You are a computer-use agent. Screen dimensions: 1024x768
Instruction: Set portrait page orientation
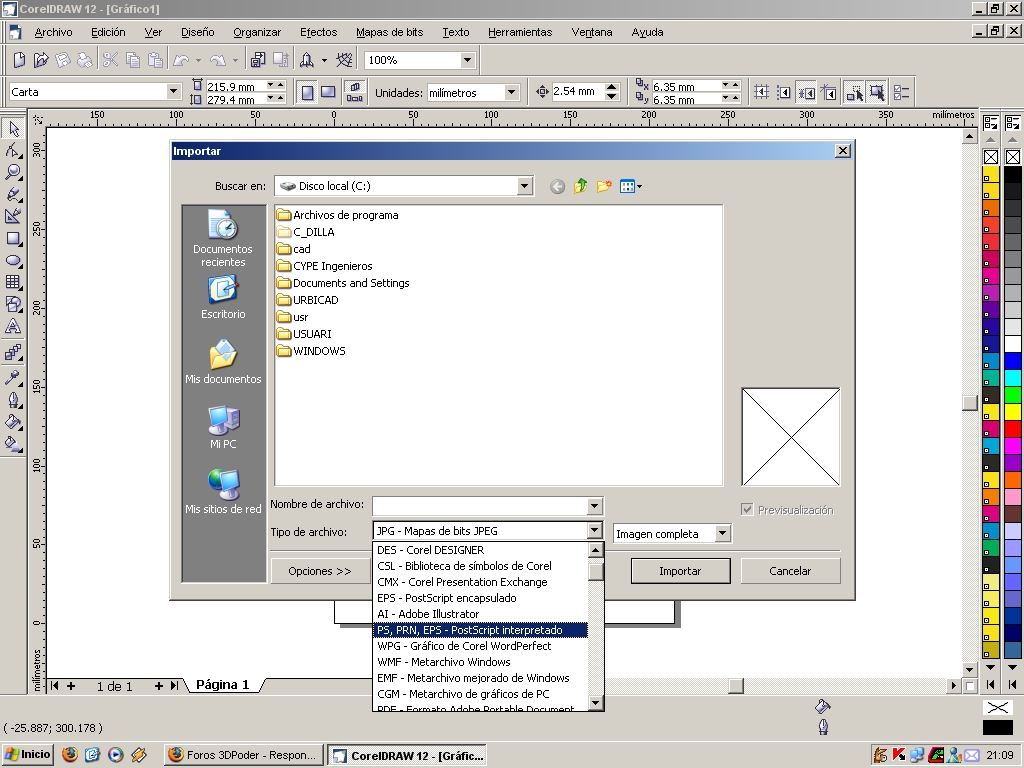pos(308,92)
